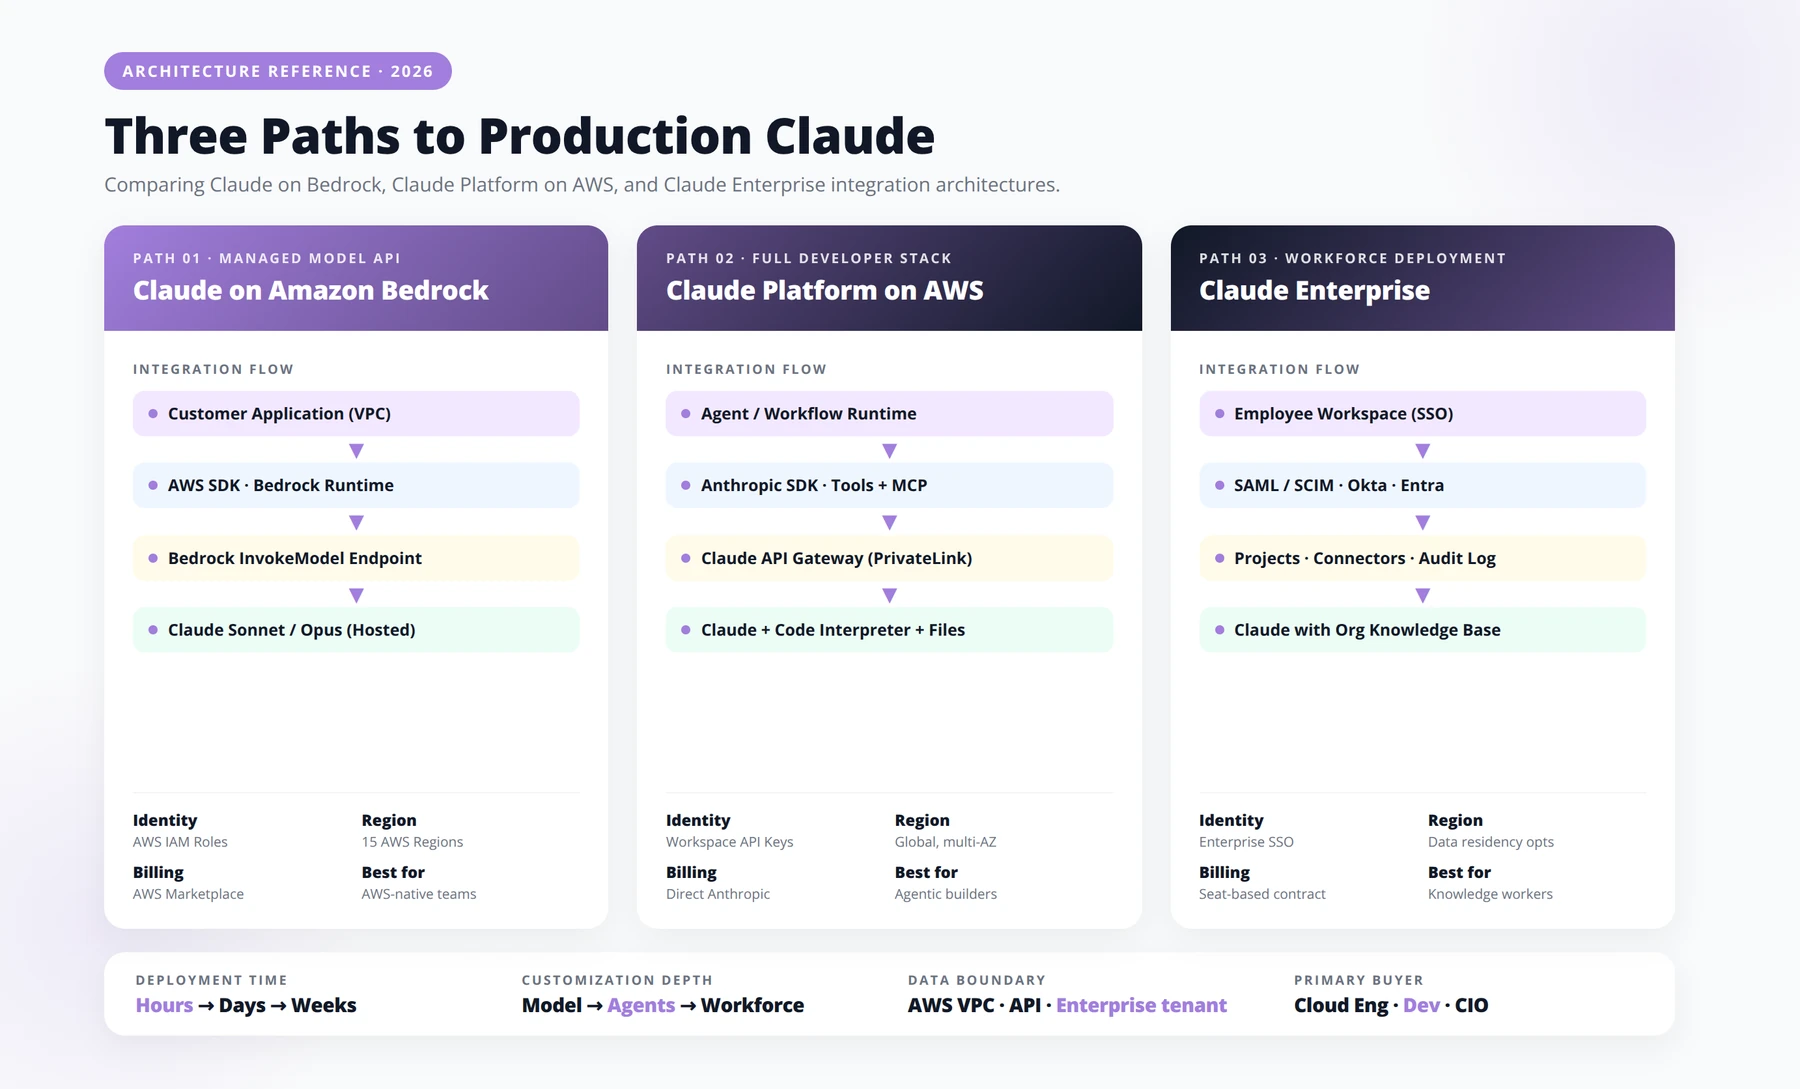1800x1089 pixels.
Task: Click the Model text under Customization Depth
Action: tap(551, 1005)
